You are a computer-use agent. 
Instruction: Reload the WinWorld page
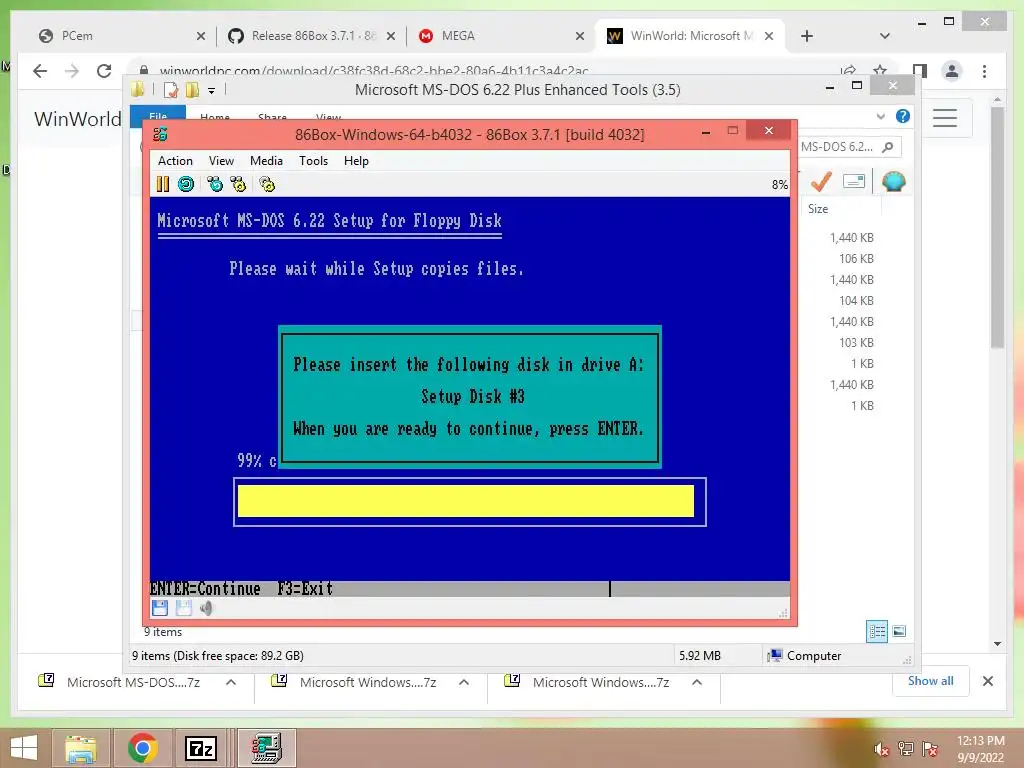coord(104,71)
